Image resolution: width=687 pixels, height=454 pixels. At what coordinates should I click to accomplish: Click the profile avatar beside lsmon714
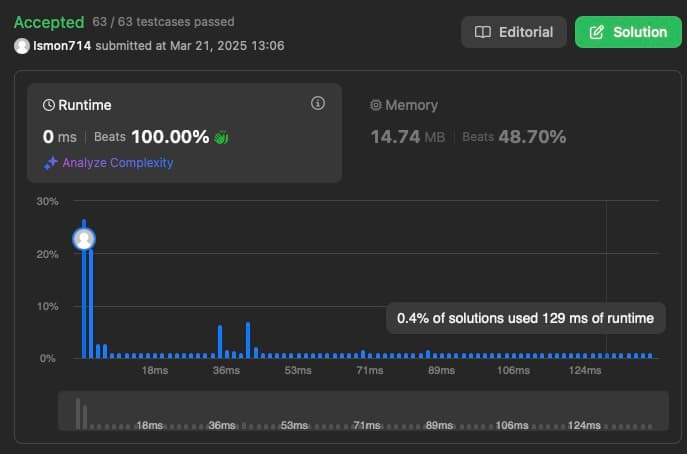(x=22, y=46)
